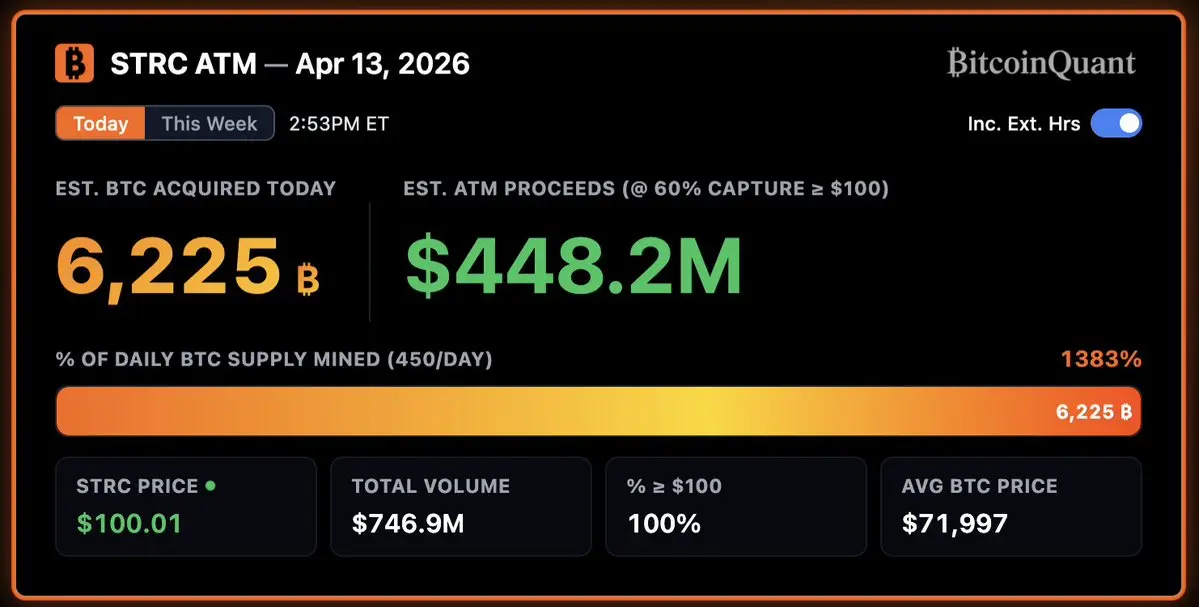This screenshot has height=607, width=1199.
Task: Click the $448.2M ATM proceeds figure
Action: (x=574, y=267)
